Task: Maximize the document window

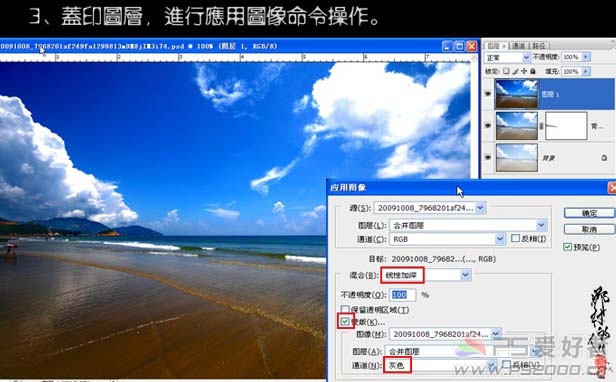Action: (459, 46)
